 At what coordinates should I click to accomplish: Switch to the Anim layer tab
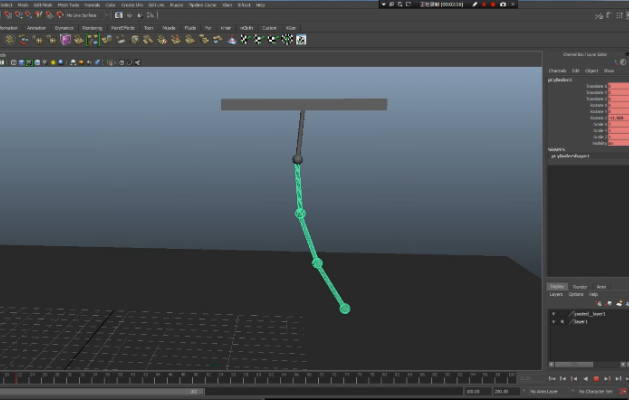click(x=601, y=287)
